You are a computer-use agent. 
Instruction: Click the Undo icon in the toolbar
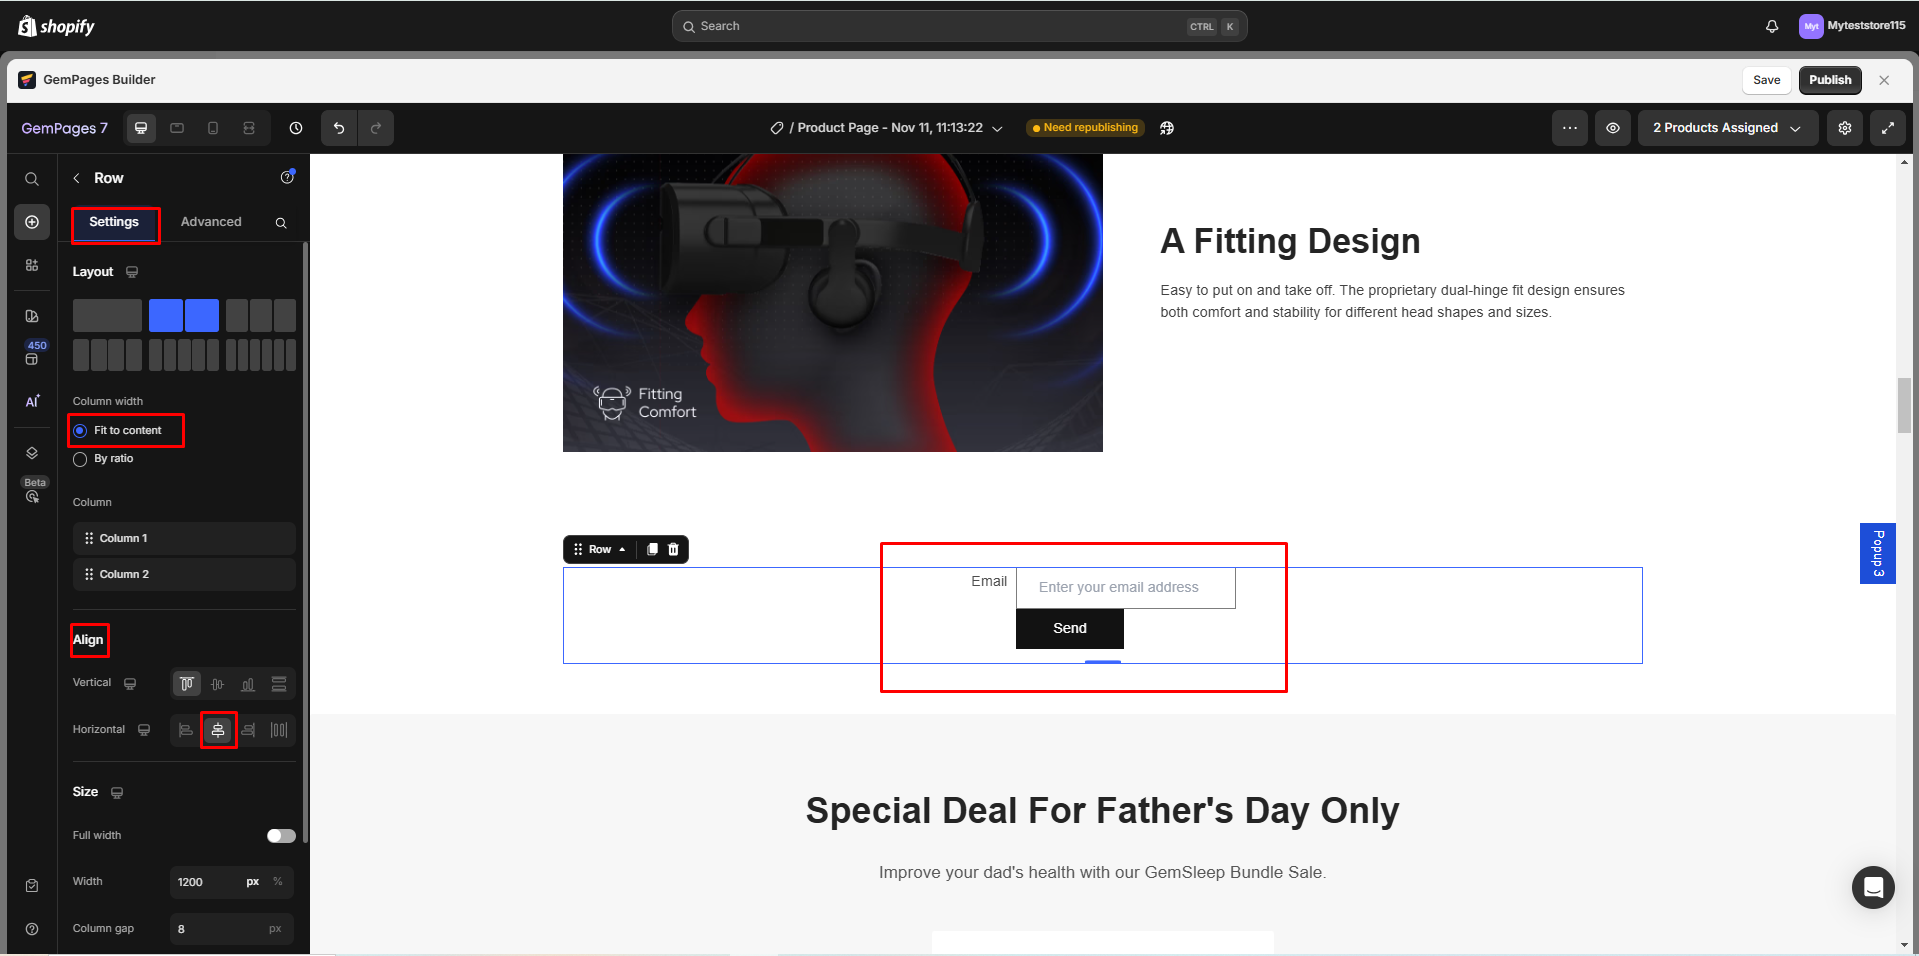[338, 128]
